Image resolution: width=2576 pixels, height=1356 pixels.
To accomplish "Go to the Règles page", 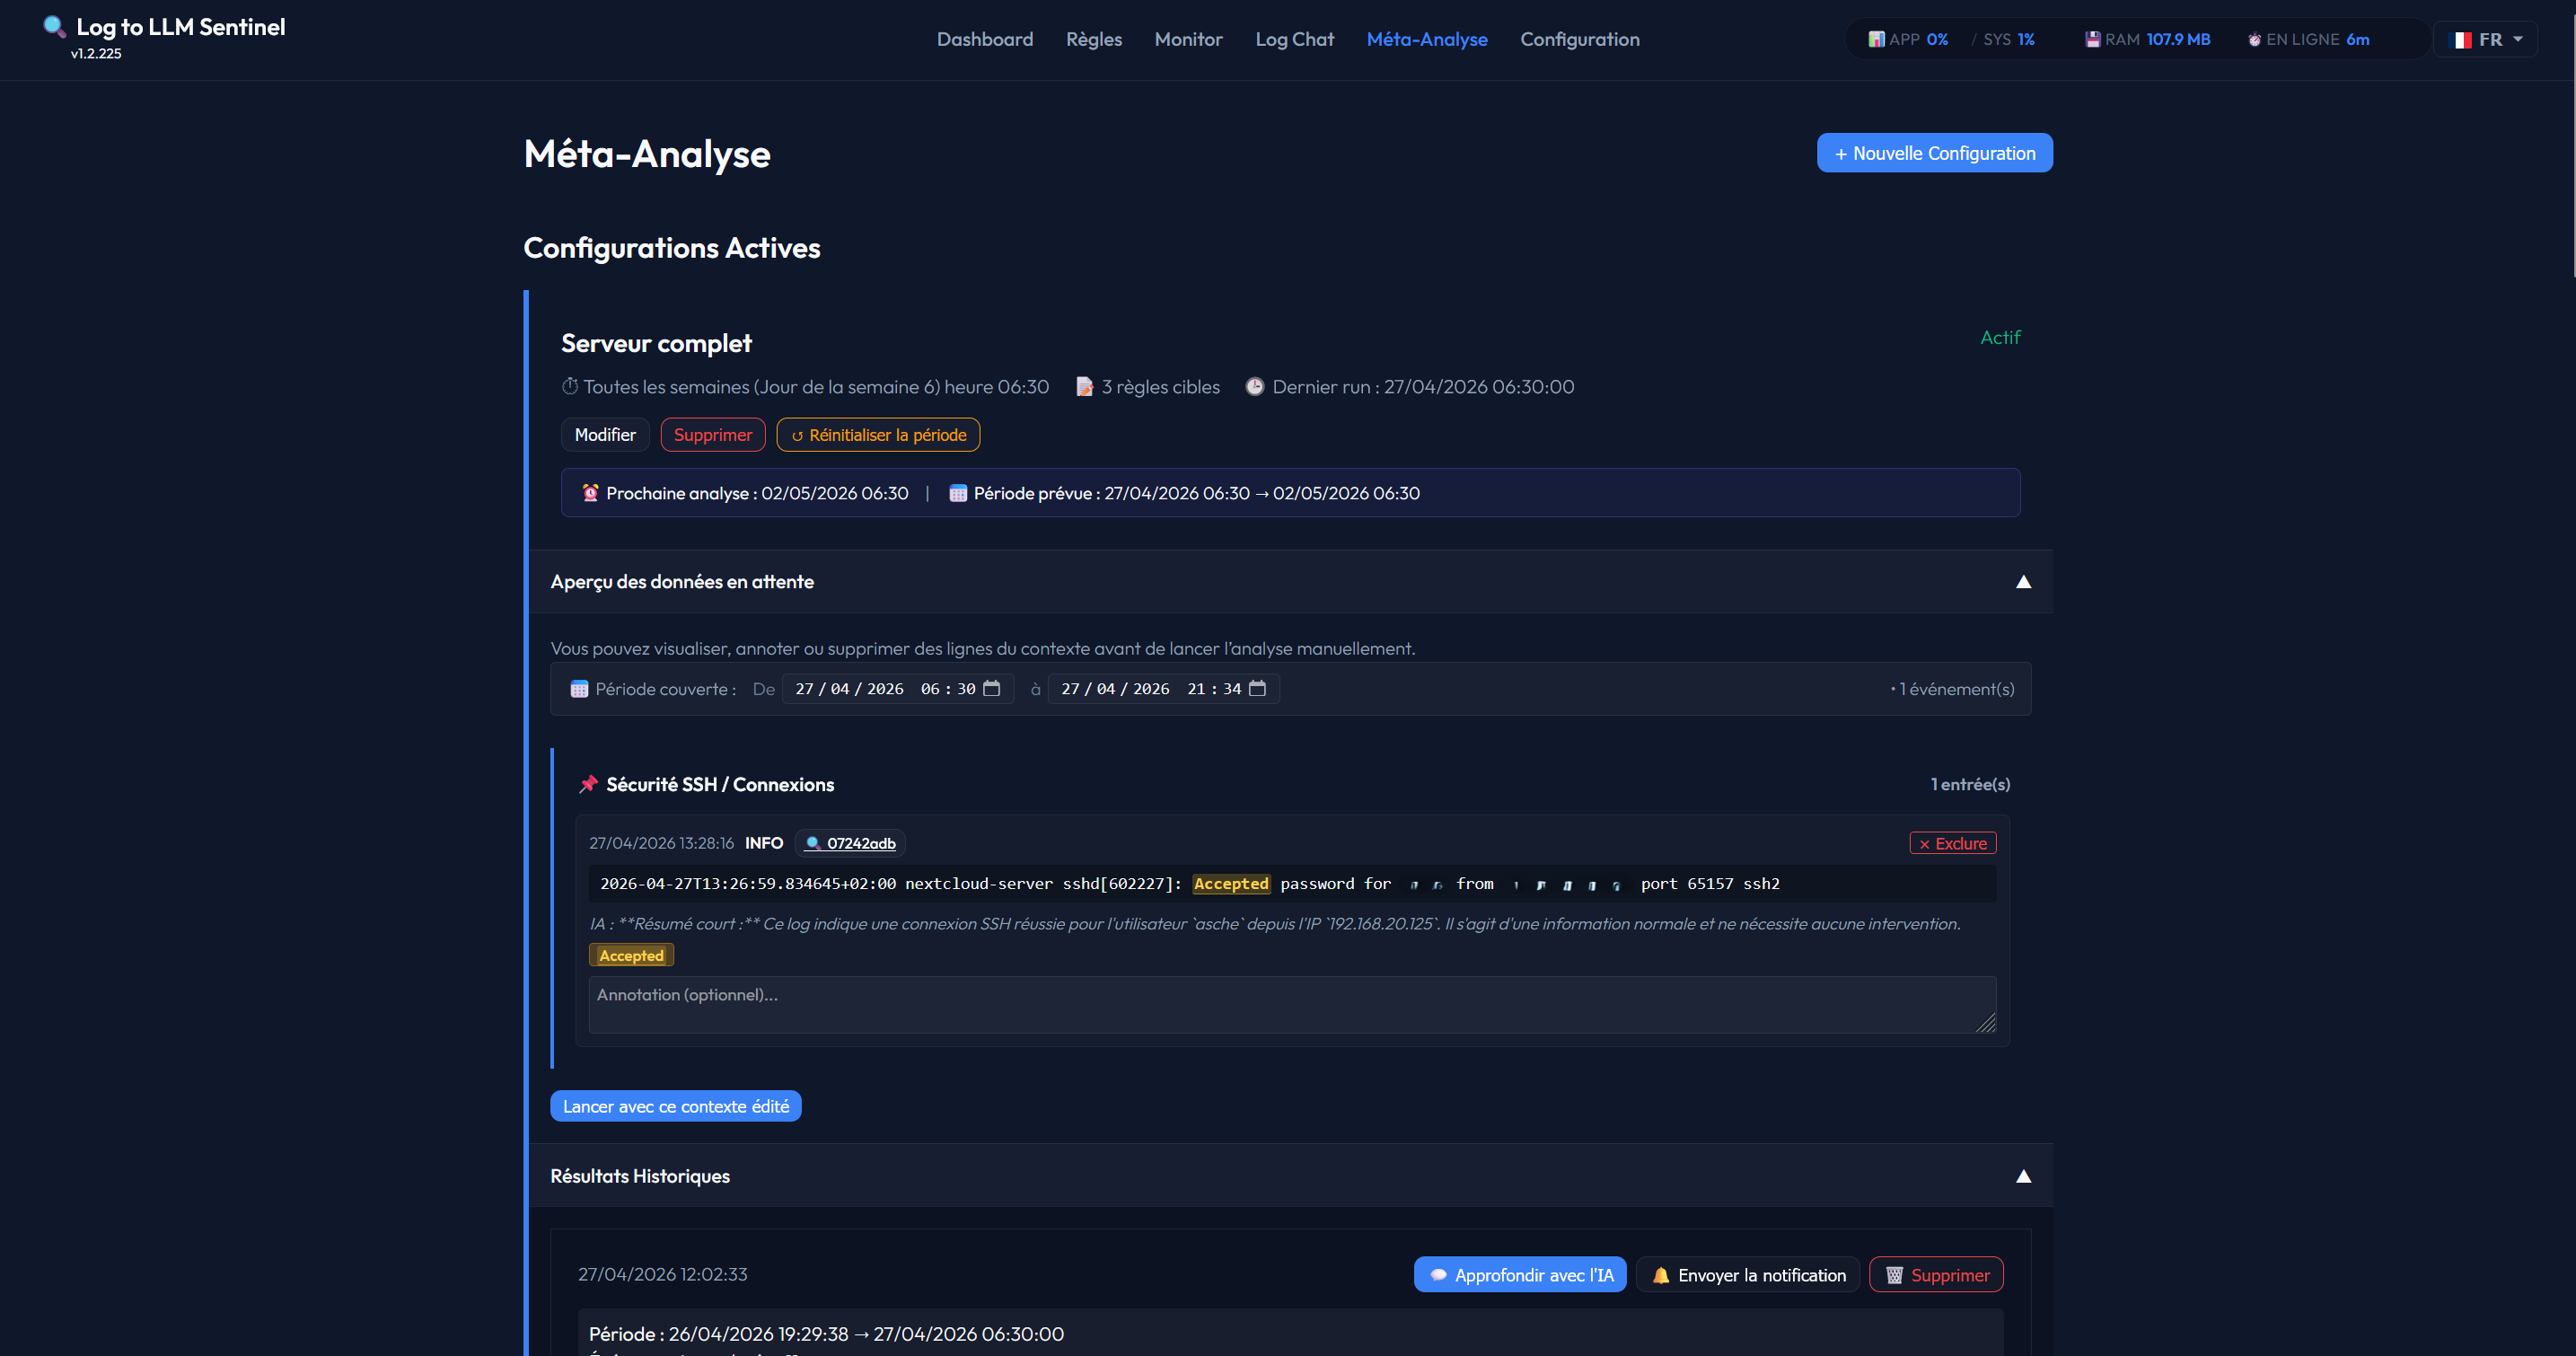I will (x=1094, y=39).
